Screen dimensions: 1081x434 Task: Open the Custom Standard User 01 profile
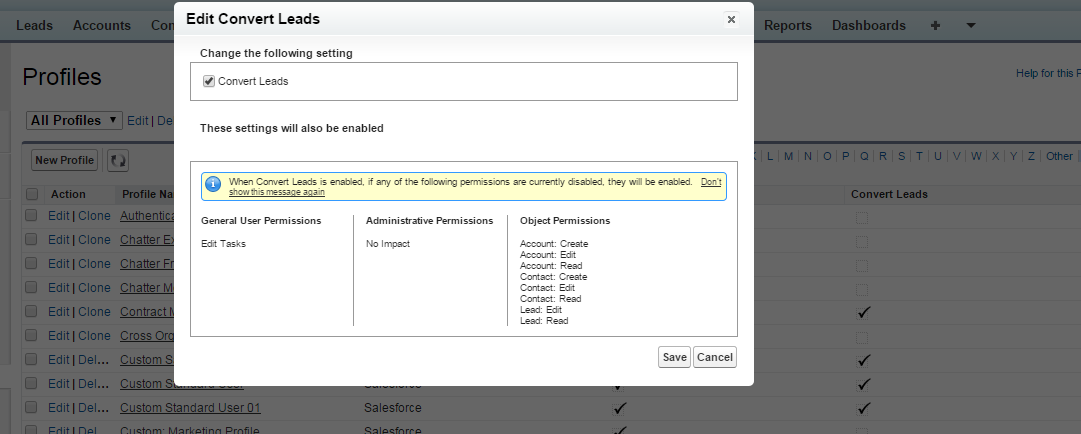point(190,408)
